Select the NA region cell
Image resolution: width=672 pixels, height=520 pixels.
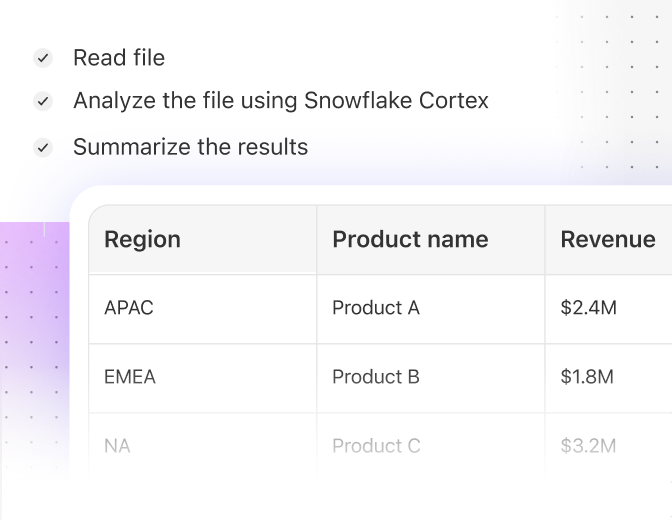click(x=203, y=446)
